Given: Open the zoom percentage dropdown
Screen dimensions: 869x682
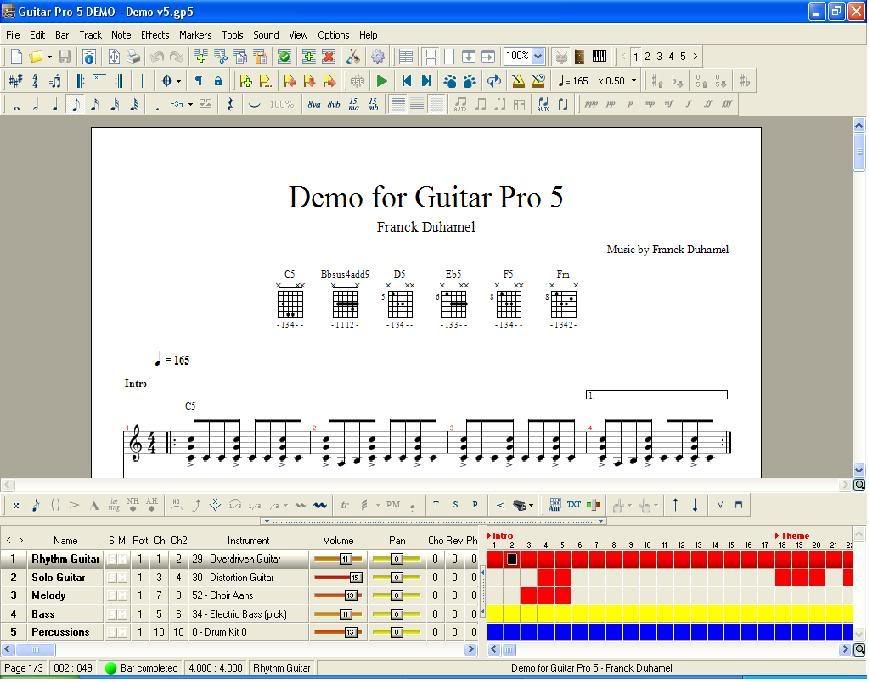Looking at the screenshot, I should [538, 57].
